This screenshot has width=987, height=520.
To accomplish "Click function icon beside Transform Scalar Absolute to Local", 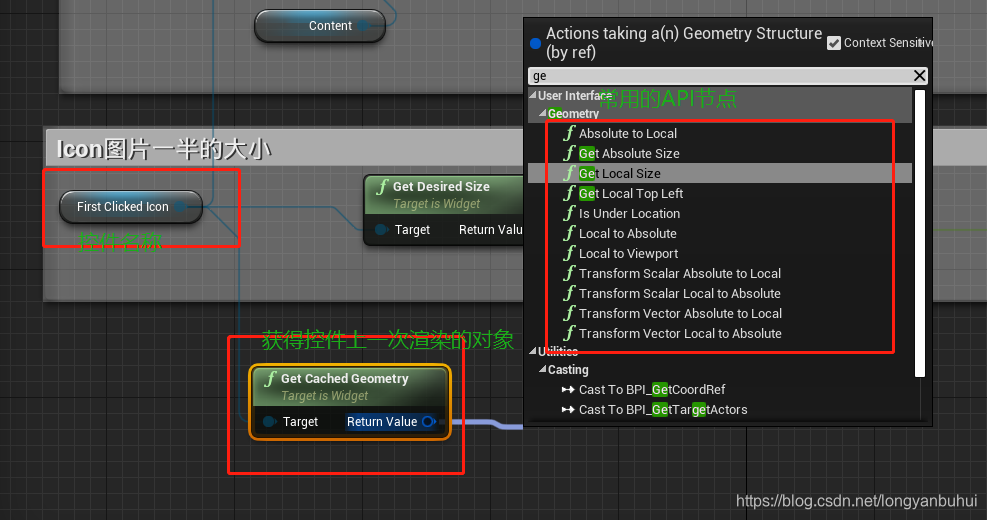I will 570,273.
